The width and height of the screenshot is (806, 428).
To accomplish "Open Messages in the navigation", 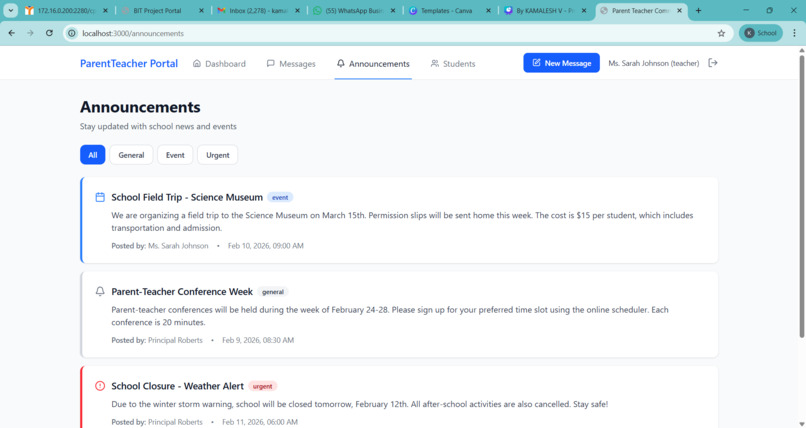I will pos(291,64).
